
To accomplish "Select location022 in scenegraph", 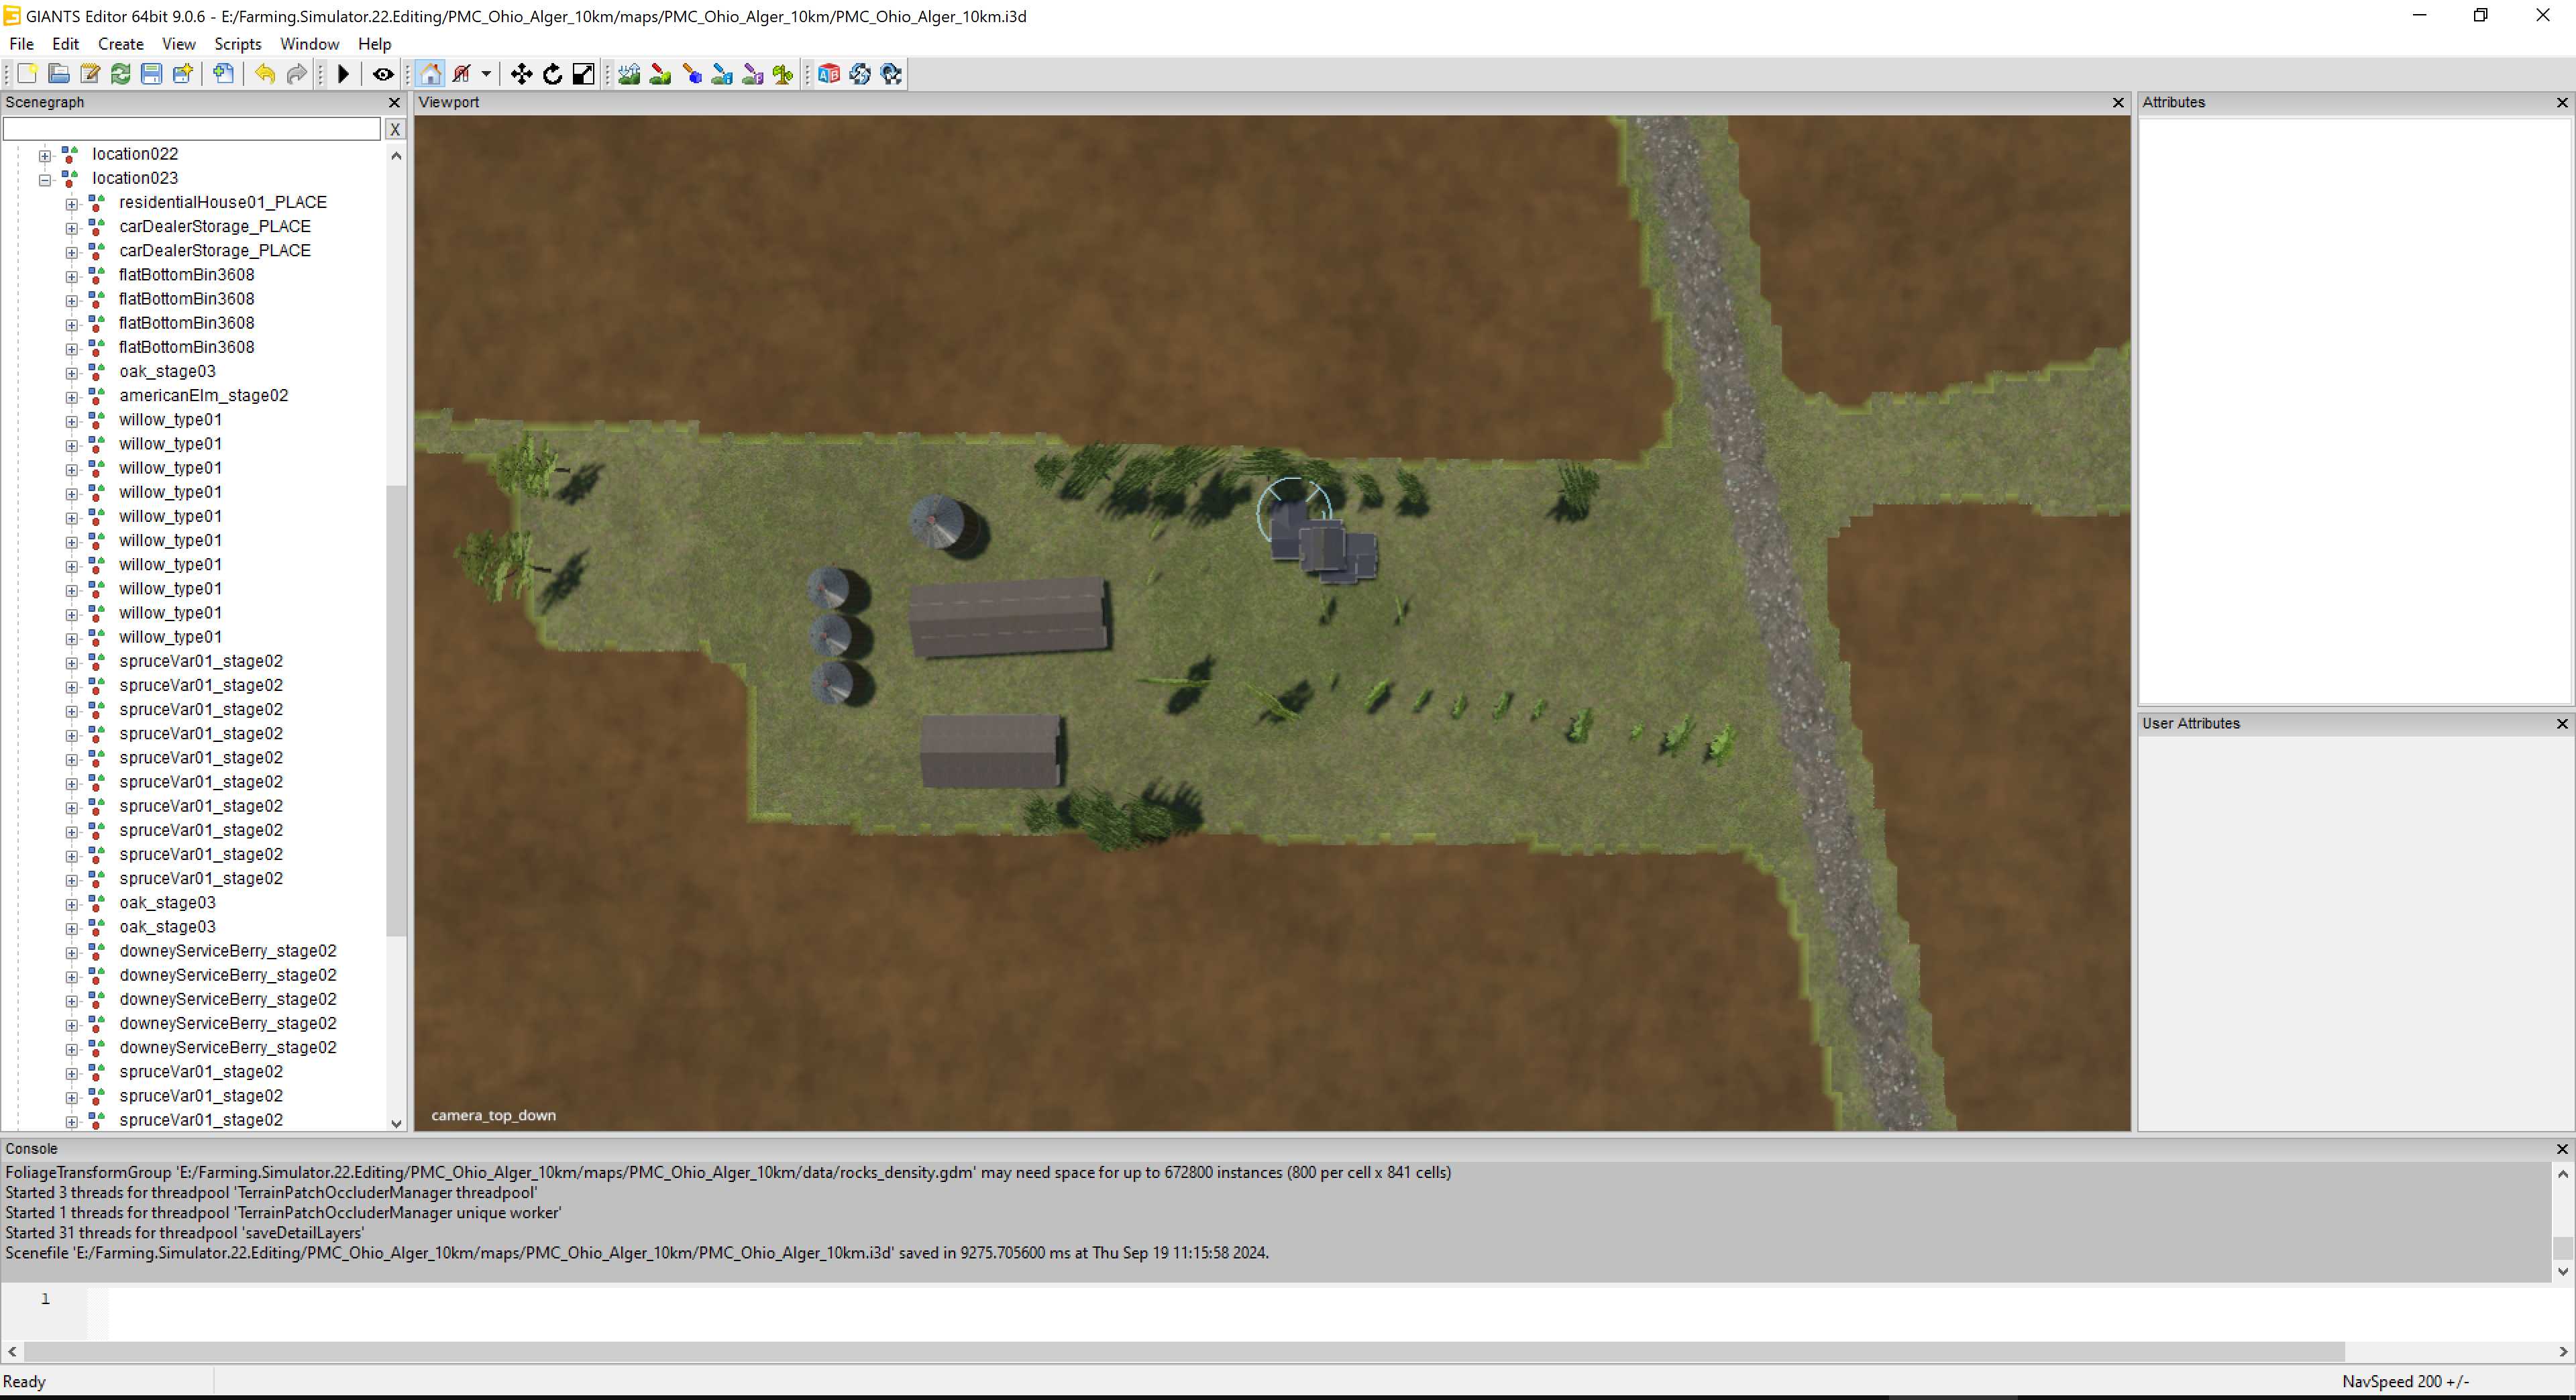I will click(135, 154).
